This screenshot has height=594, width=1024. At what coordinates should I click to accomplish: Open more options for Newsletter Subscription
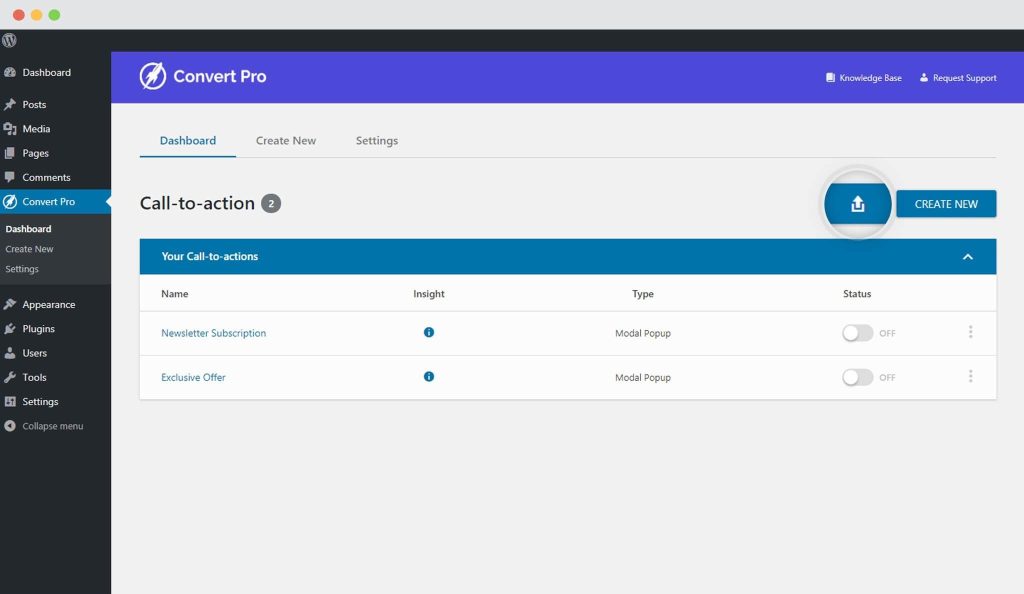click(970, 332)
